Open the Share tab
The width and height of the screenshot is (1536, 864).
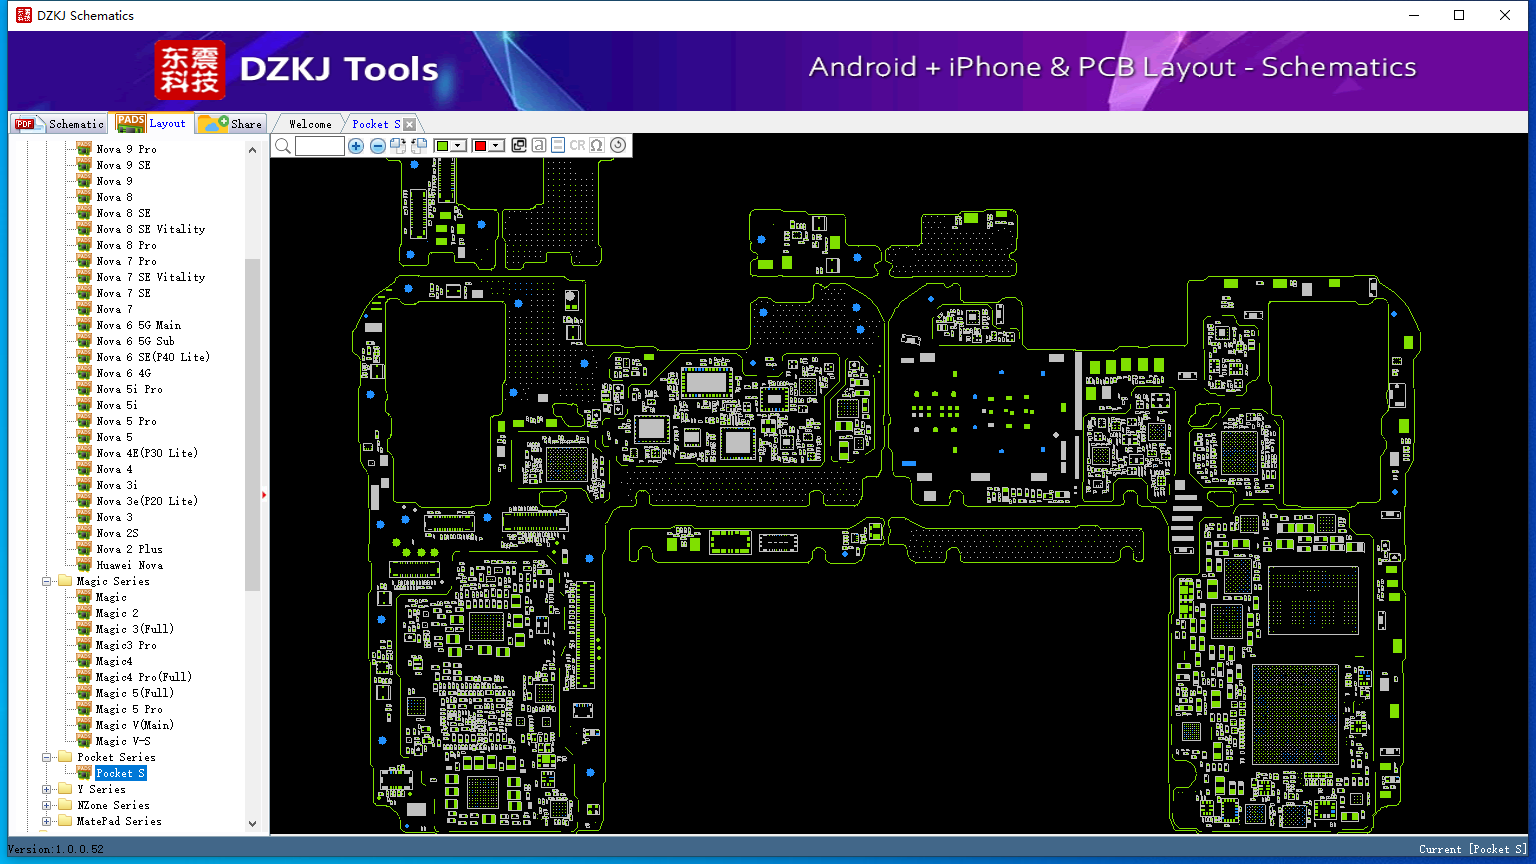230,124
